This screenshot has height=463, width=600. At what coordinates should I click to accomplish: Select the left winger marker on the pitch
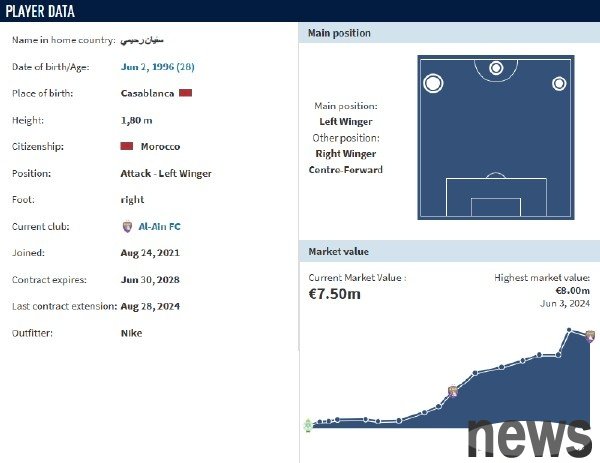point(433,83)
